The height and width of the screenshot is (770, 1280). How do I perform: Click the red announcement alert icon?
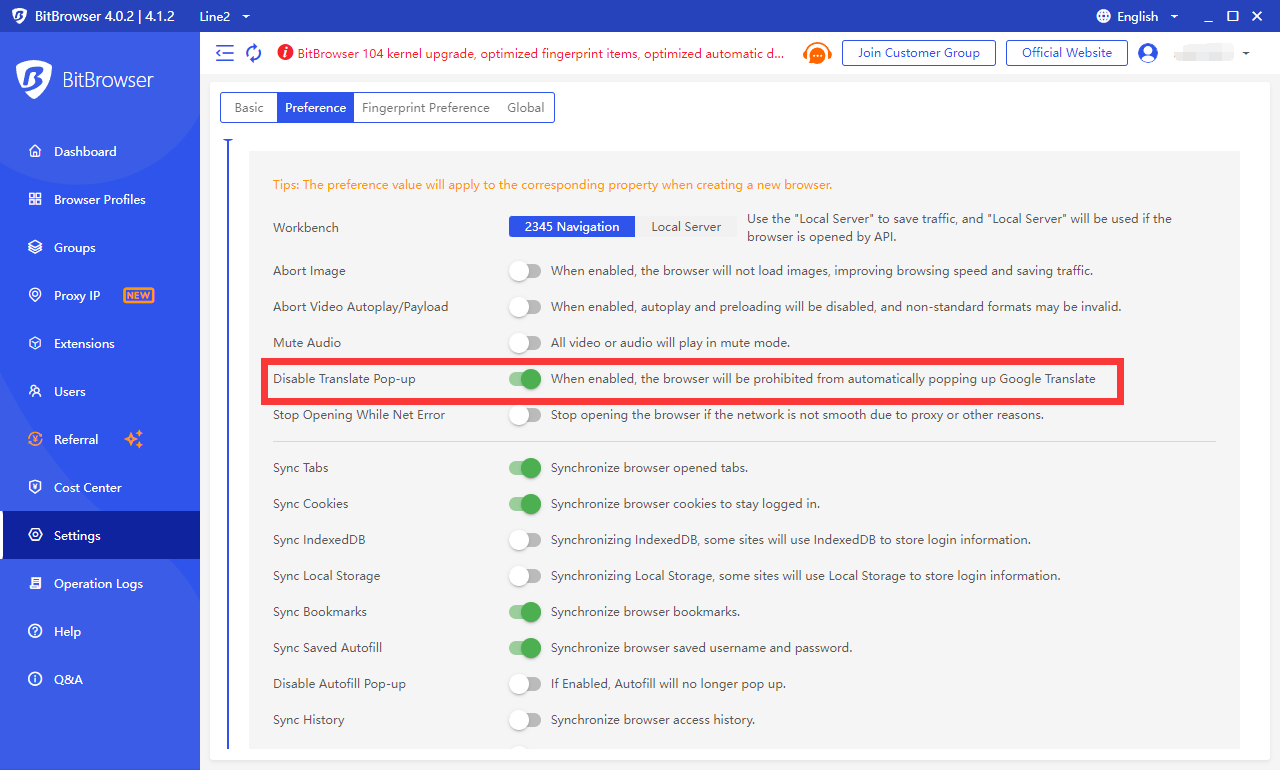285,53
